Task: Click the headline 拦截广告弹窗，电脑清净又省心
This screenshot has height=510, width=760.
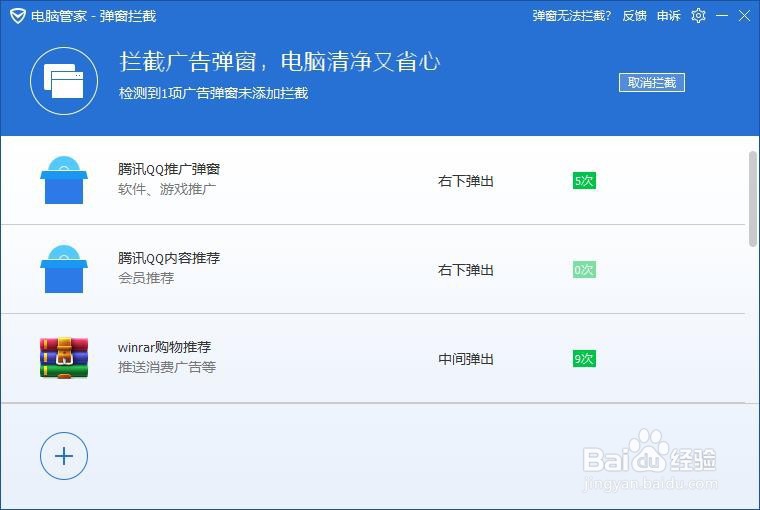Action: tap(280, 62)
